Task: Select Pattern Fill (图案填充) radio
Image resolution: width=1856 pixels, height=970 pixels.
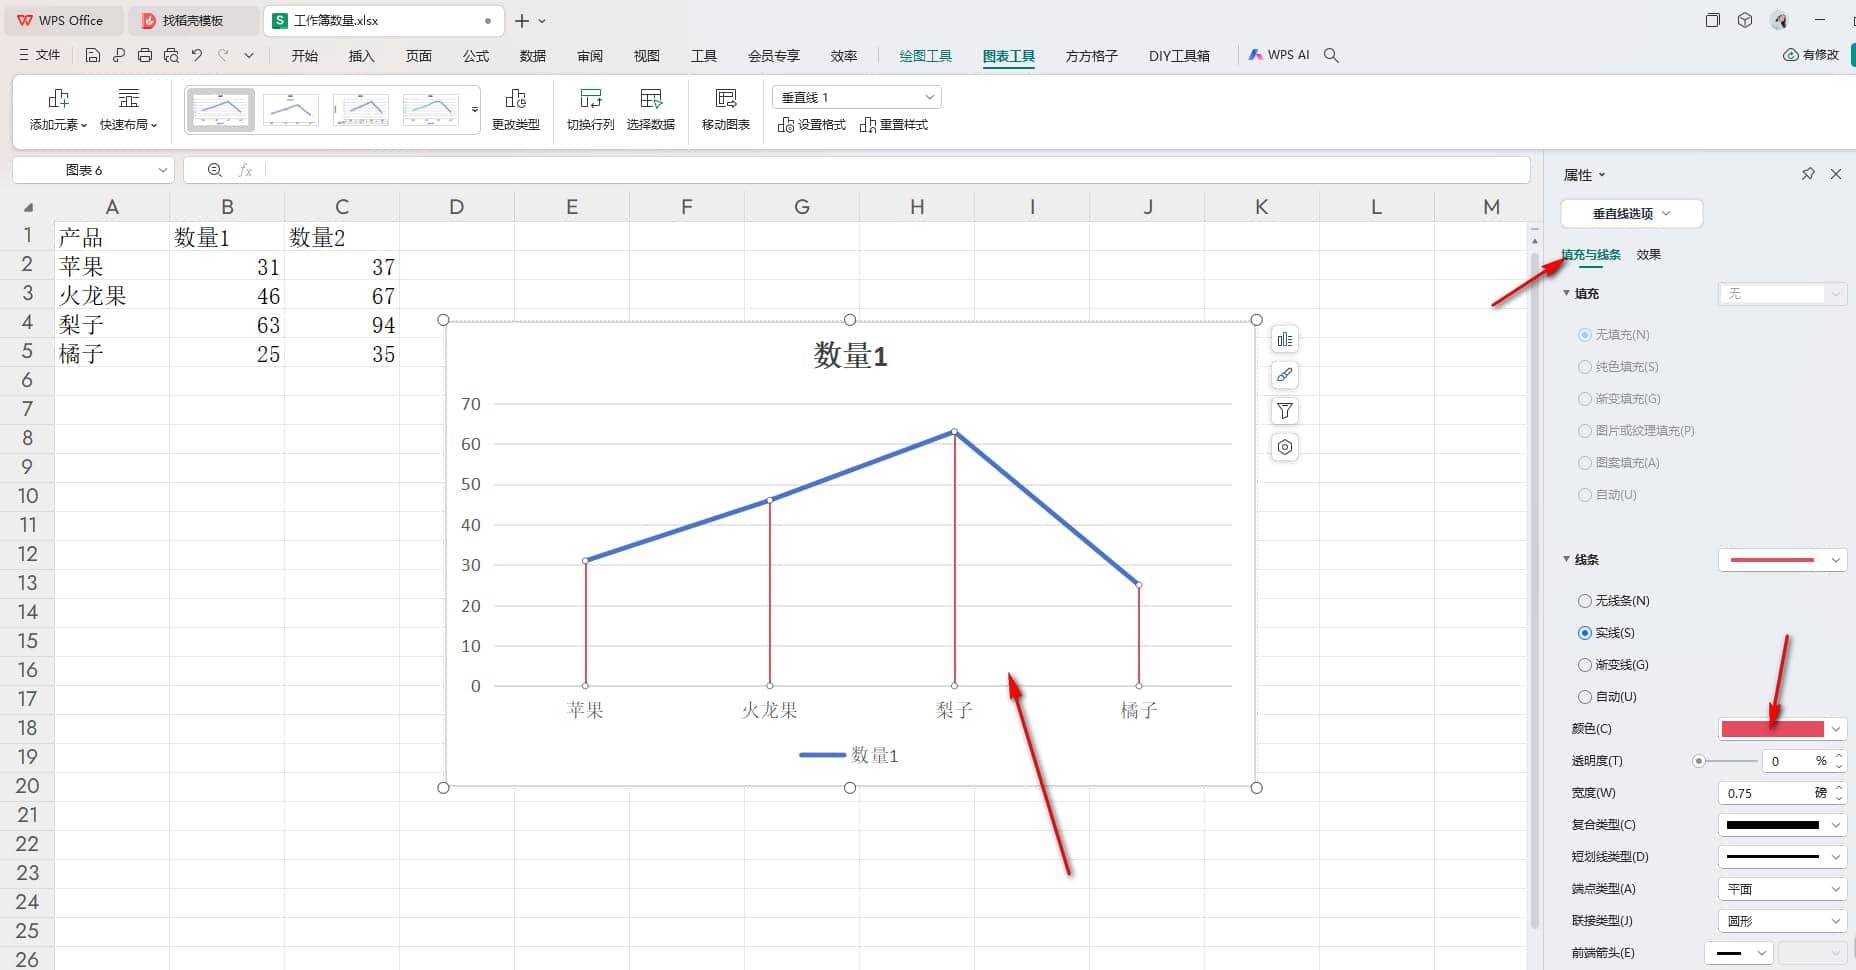Action: pyautogui.click(x=1584, y=463)
